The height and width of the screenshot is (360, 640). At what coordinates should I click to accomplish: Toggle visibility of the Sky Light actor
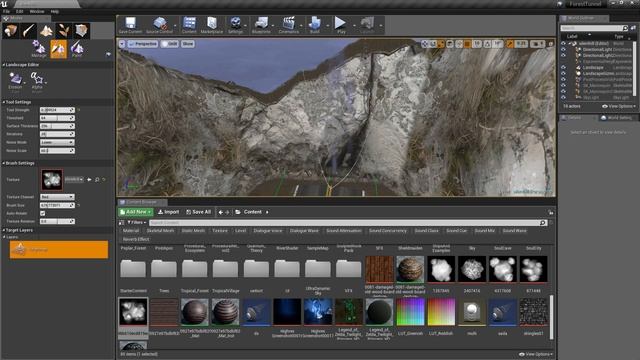563,98
